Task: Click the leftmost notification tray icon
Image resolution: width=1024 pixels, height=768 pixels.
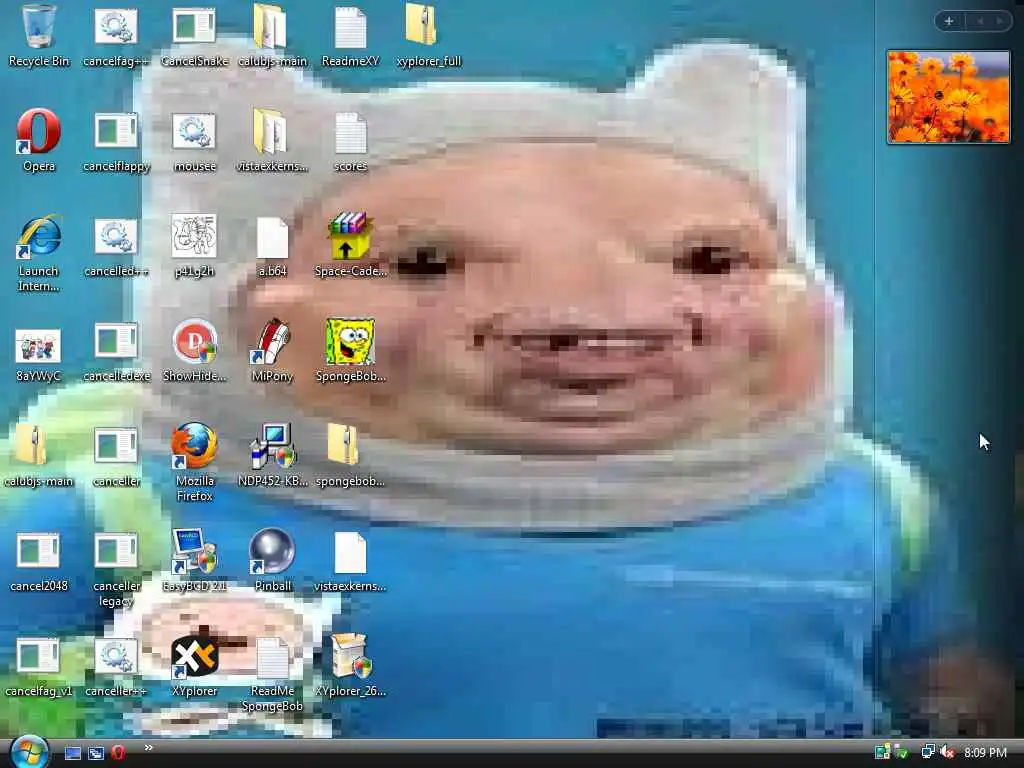Action: point(882,752)
